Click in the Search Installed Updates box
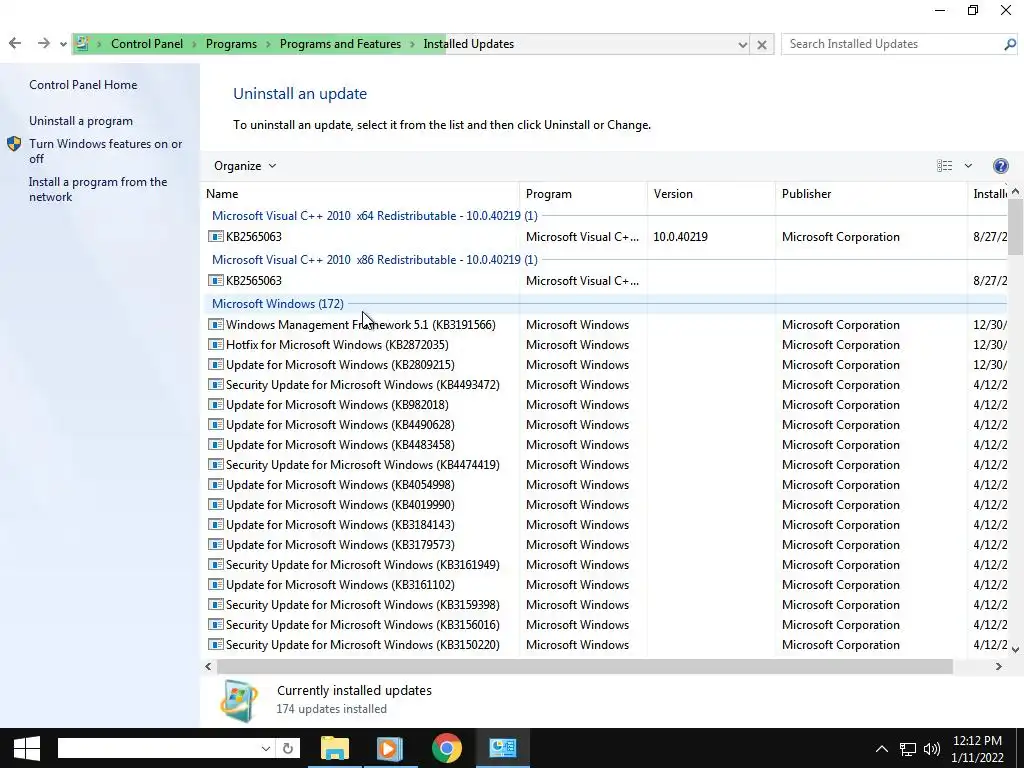Screen dimensions: 1024x768 click(891, 44)
